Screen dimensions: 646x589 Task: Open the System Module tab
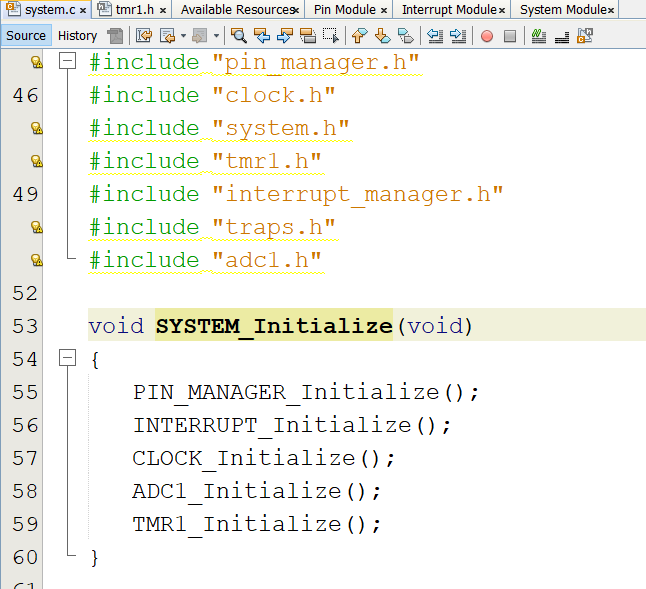coord(563,9)
